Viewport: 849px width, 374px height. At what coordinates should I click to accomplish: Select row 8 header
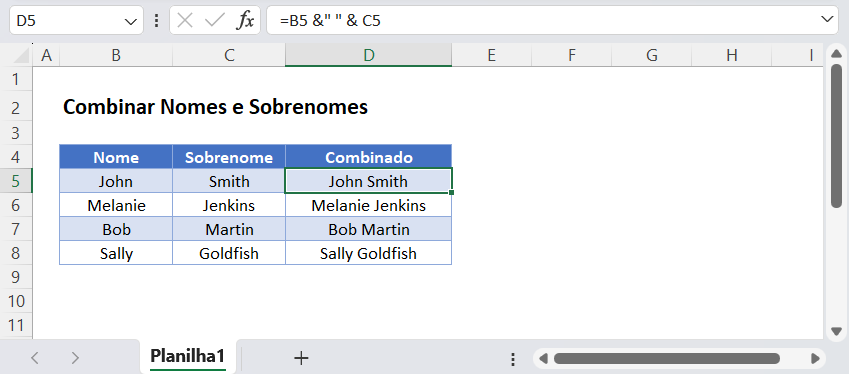click(x=16, y=253)
